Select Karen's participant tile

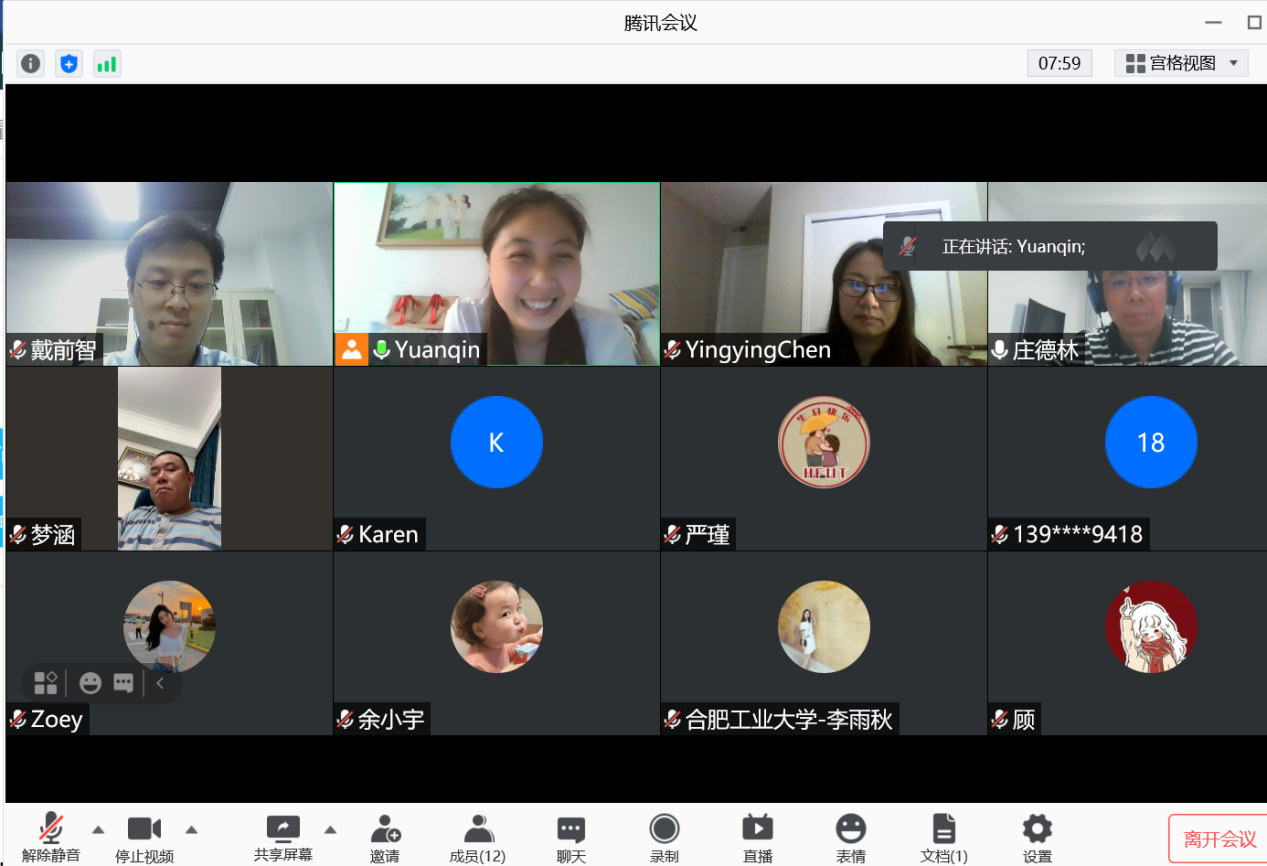(496, 458)
